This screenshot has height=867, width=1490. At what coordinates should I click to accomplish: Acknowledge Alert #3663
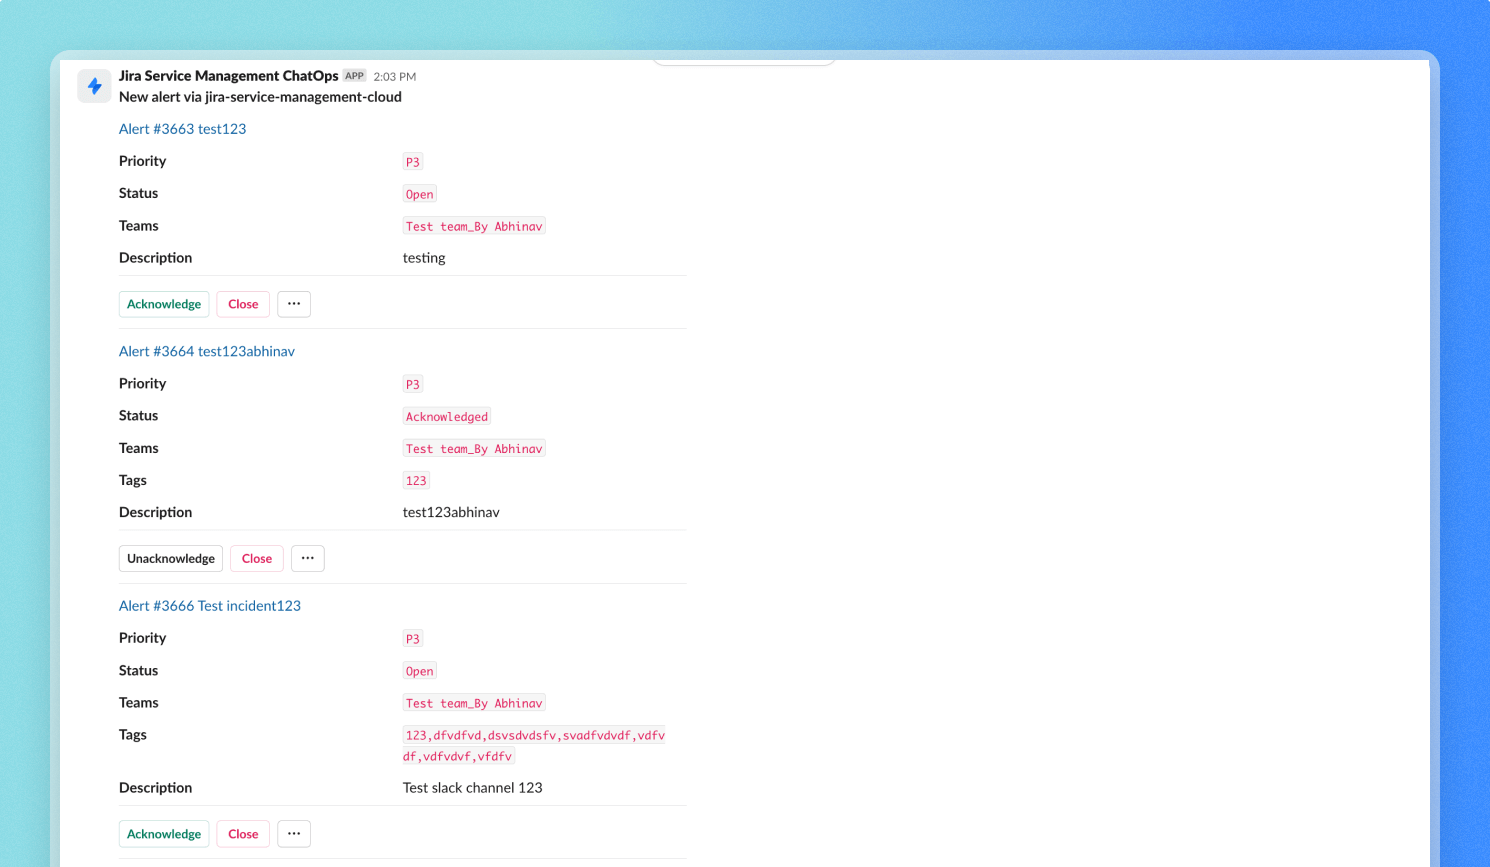163,303
